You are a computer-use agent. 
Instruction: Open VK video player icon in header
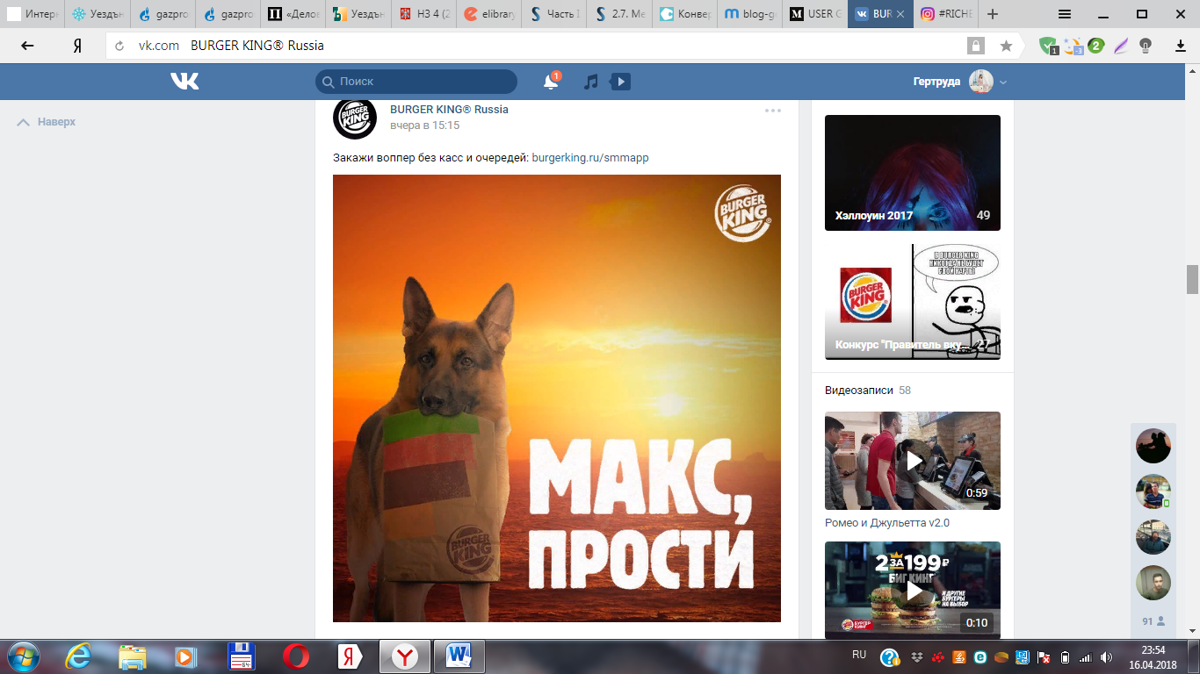coord(621,82)
